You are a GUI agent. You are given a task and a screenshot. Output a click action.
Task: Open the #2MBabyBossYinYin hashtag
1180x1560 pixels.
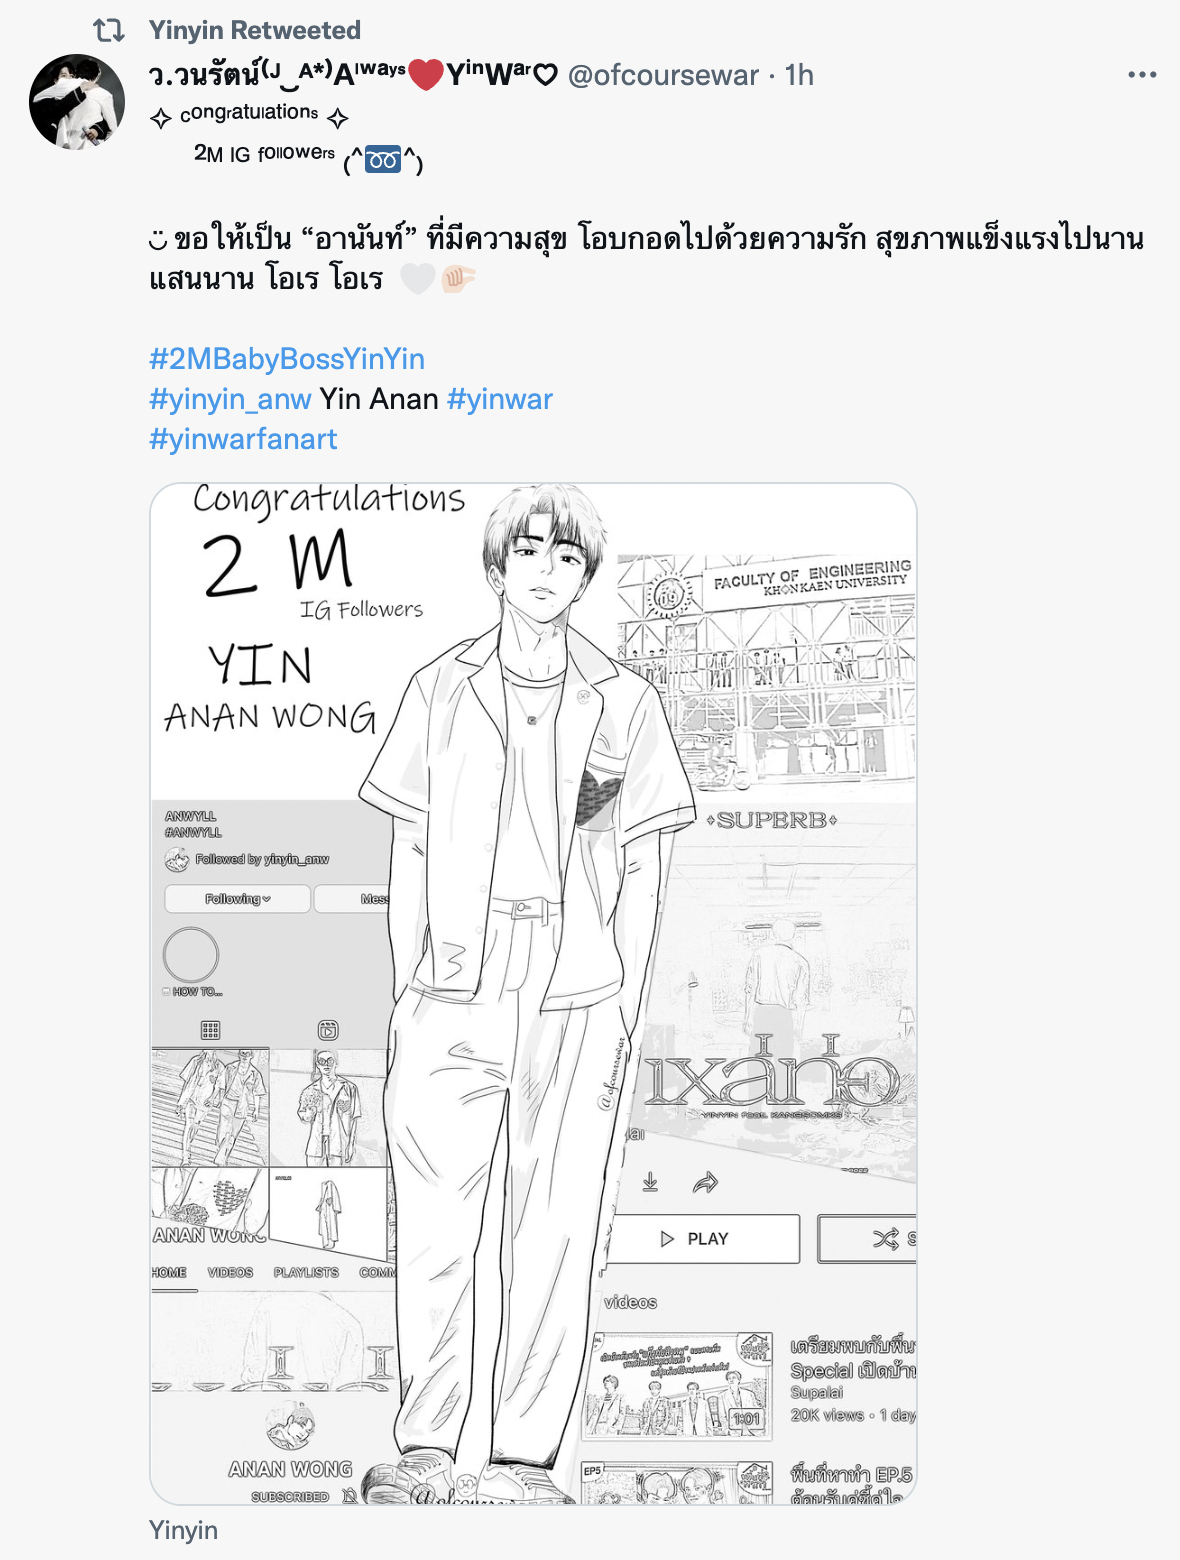[287, 359]
